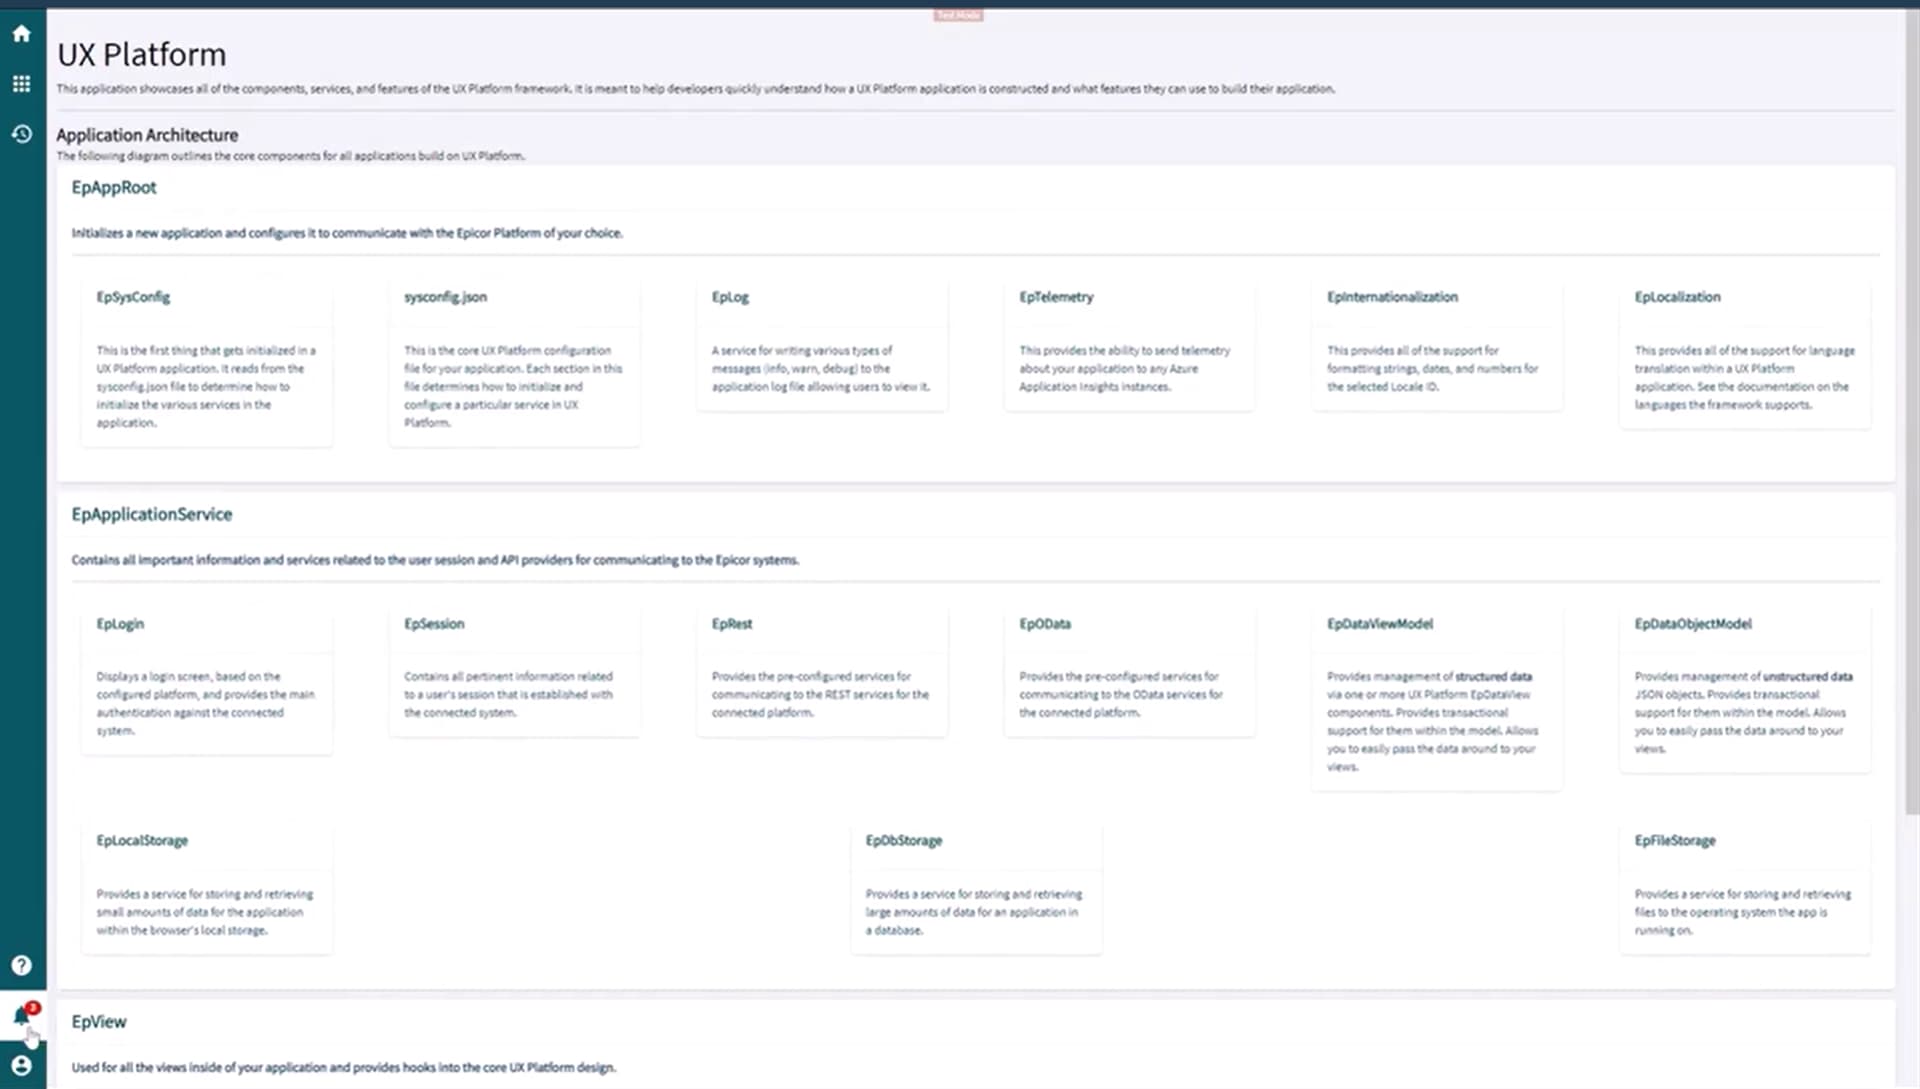This screenshot has width=1920, height=1089.
Task: Select the EpSession card title
Action: (x=434, y=624)
